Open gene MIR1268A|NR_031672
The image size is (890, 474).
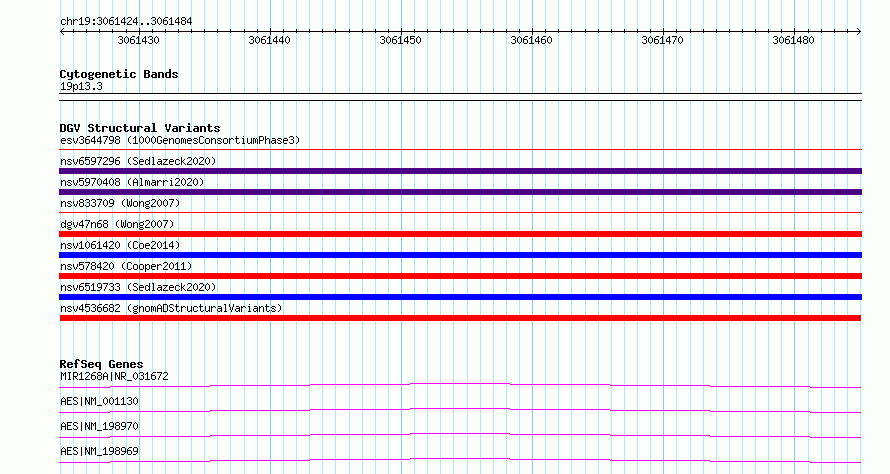pyautogui.click(x=114, y=376)
